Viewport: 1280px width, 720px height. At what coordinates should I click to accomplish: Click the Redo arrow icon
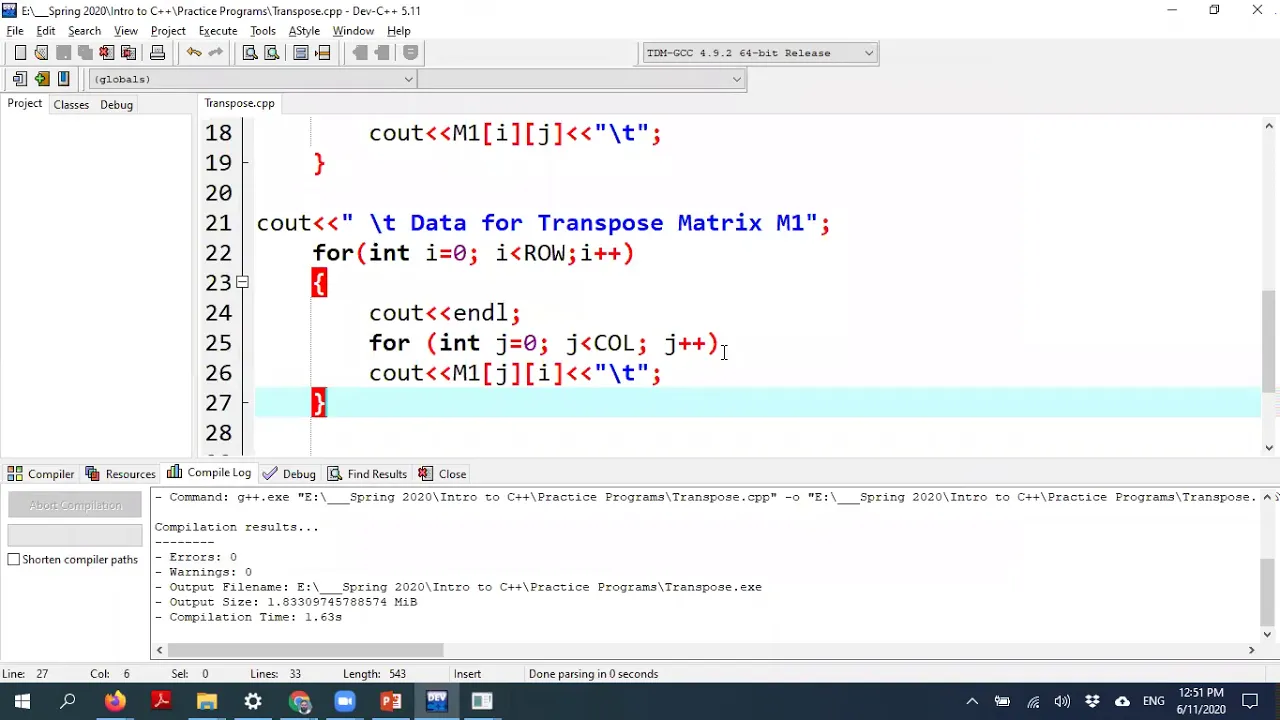(x=215, y=53)
